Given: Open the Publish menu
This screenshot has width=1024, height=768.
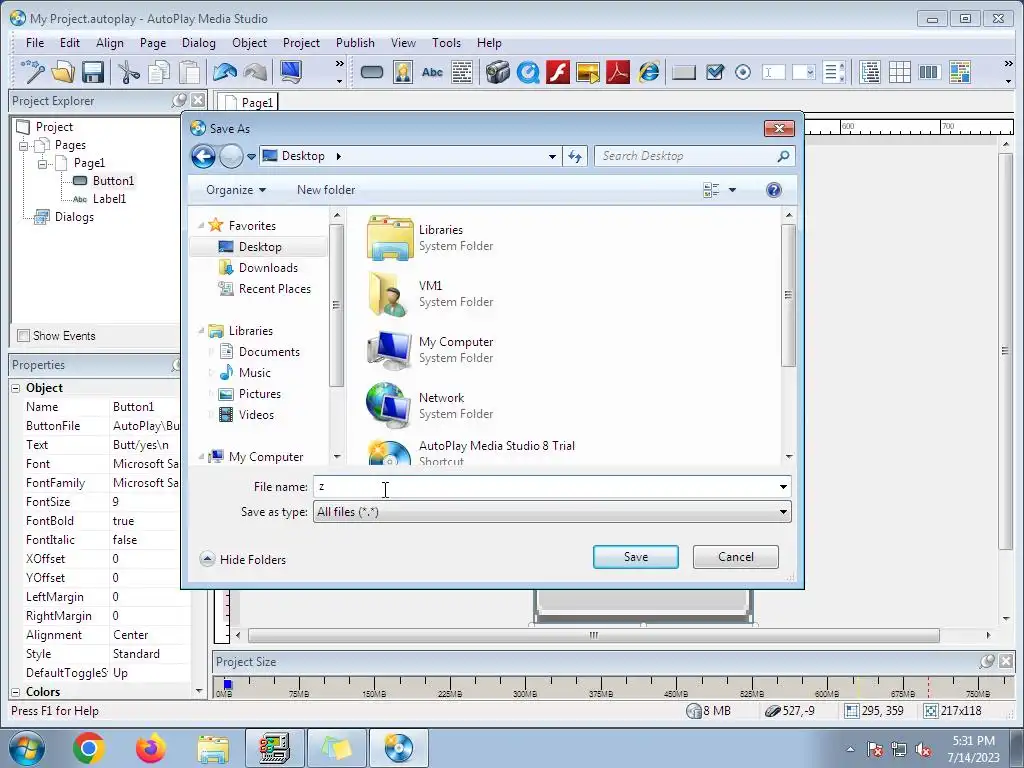Looking at the screenshot, I should tap(355, 42).
